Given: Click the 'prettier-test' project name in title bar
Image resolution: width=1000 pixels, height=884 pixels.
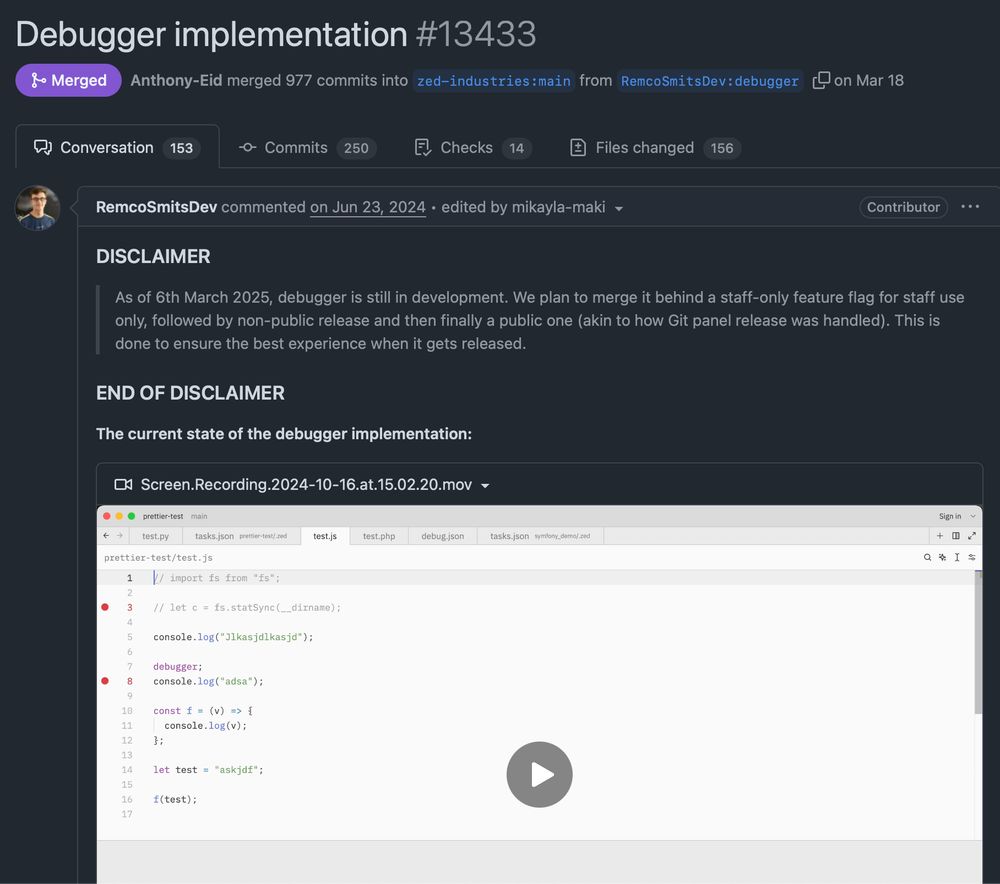Looking at the screenshot, I should [163, 516].
